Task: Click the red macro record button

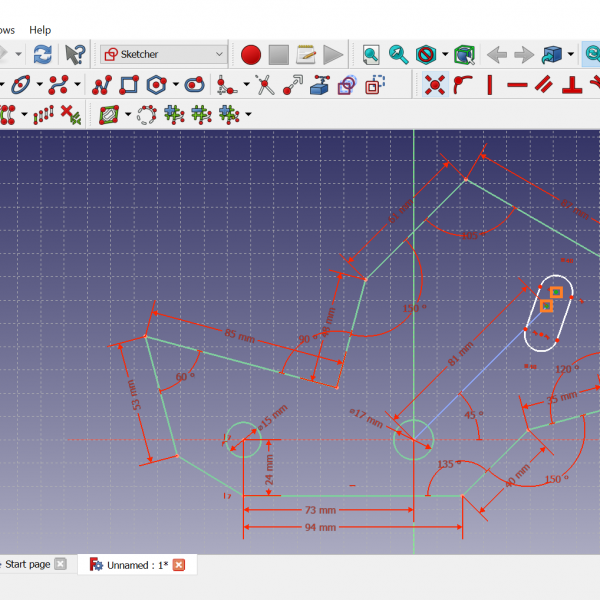Action: point(250,54)
